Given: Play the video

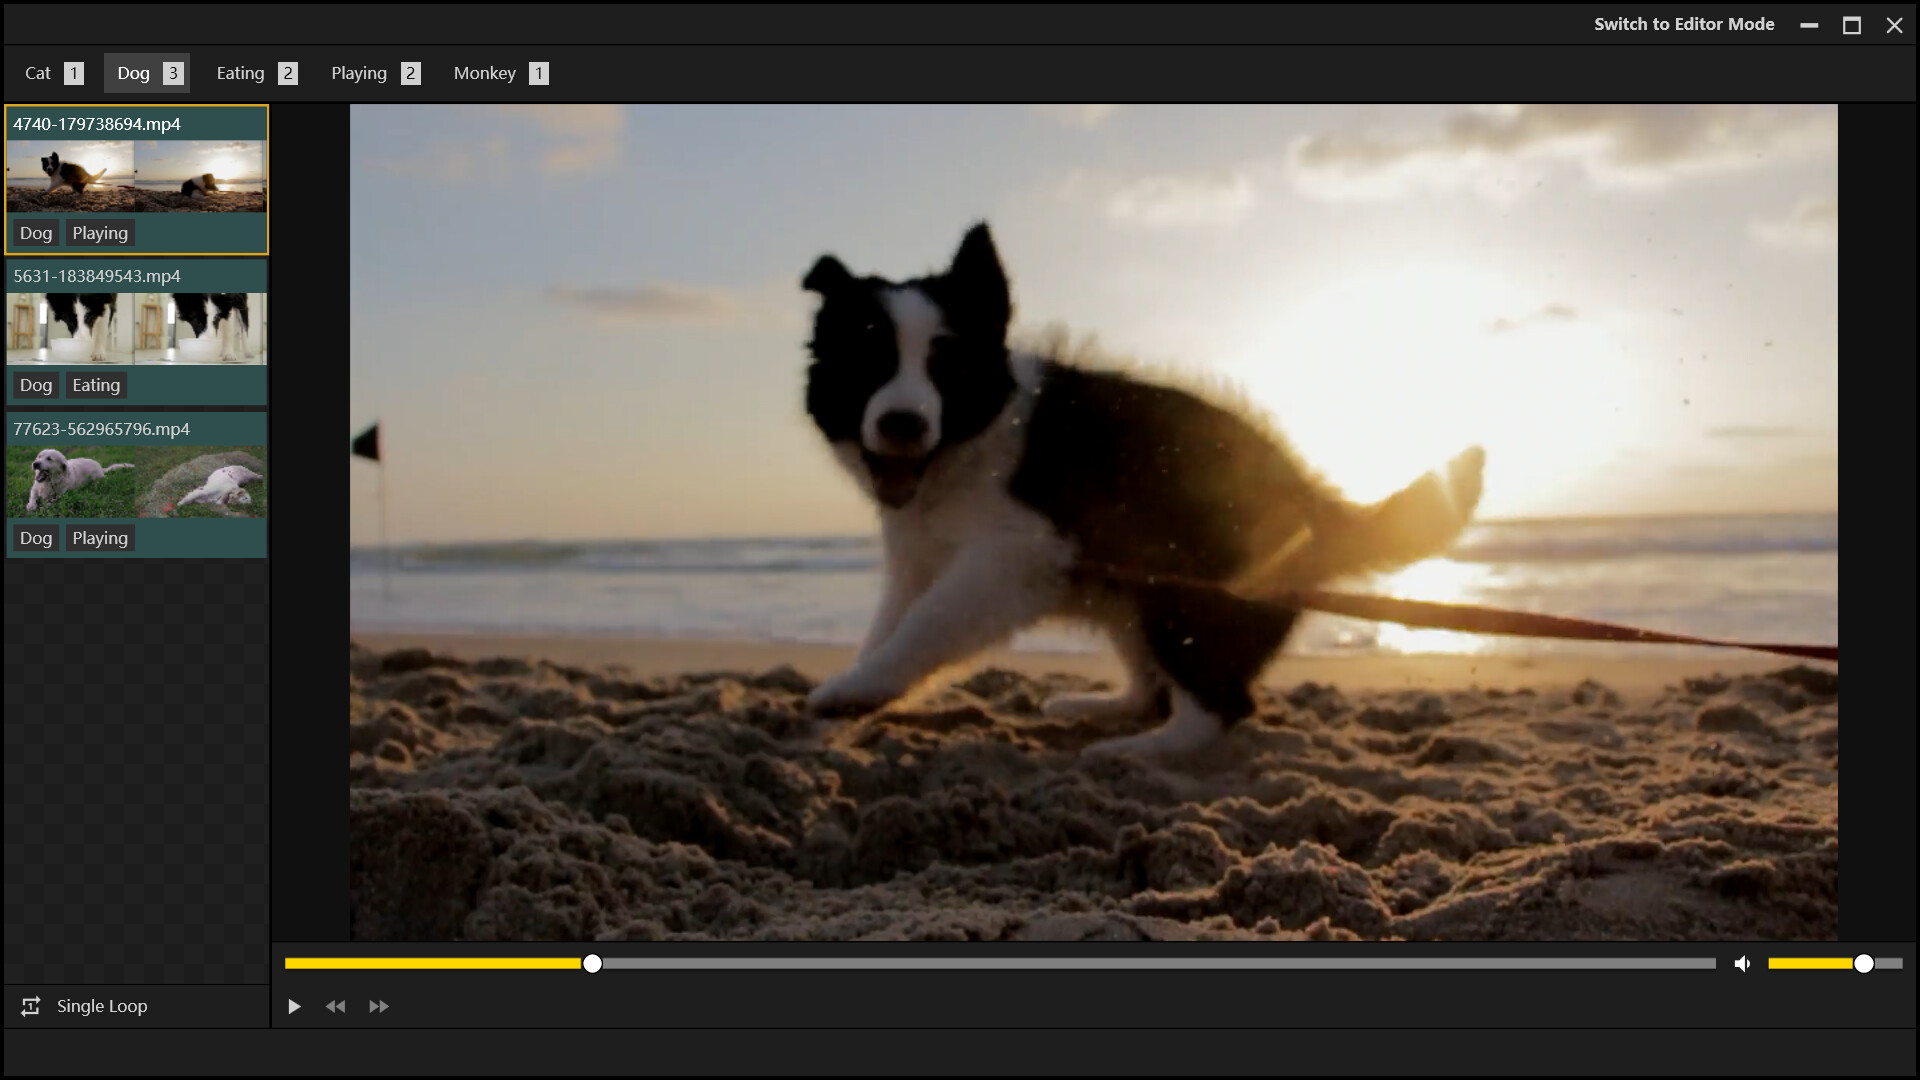Looking at the screenshot, I should [x=294, y=1007].
